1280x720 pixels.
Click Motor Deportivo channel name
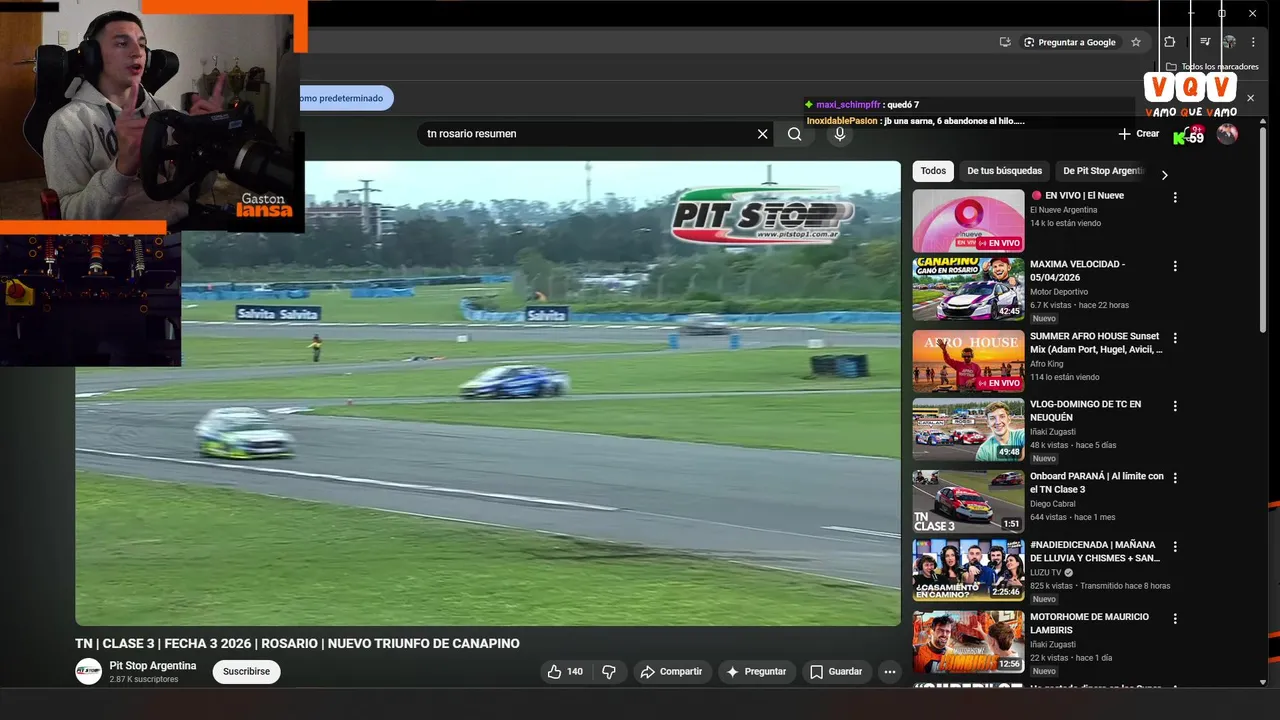pyautogui.click(x=1059, y=292)
